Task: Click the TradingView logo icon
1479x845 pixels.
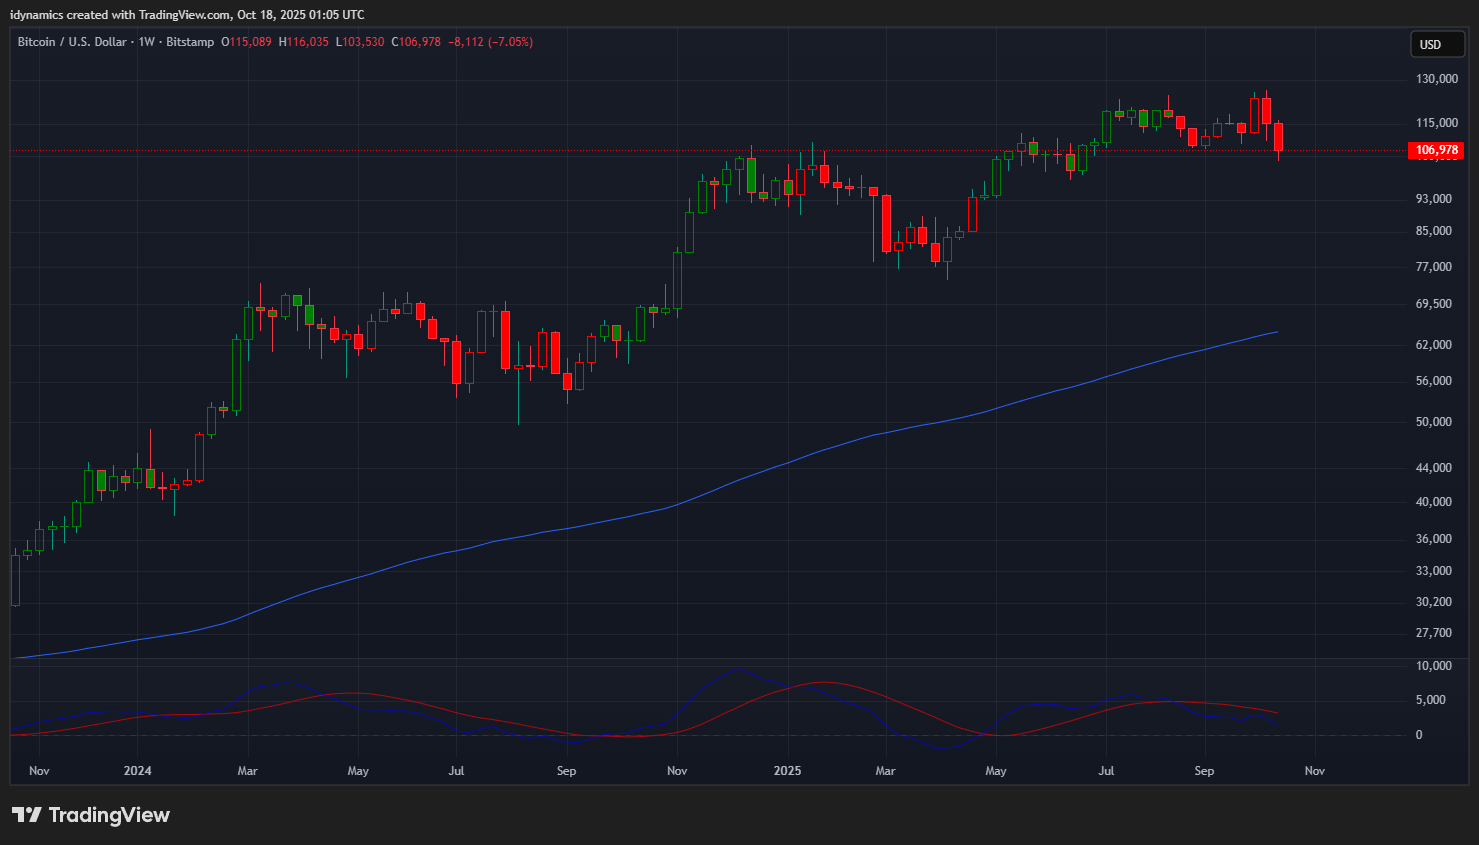Action: (x=26, y=815)
